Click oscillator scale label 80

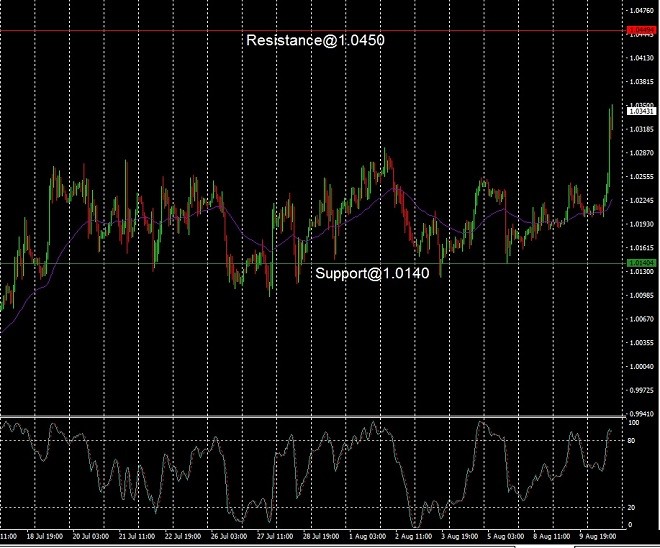(631, 441)
